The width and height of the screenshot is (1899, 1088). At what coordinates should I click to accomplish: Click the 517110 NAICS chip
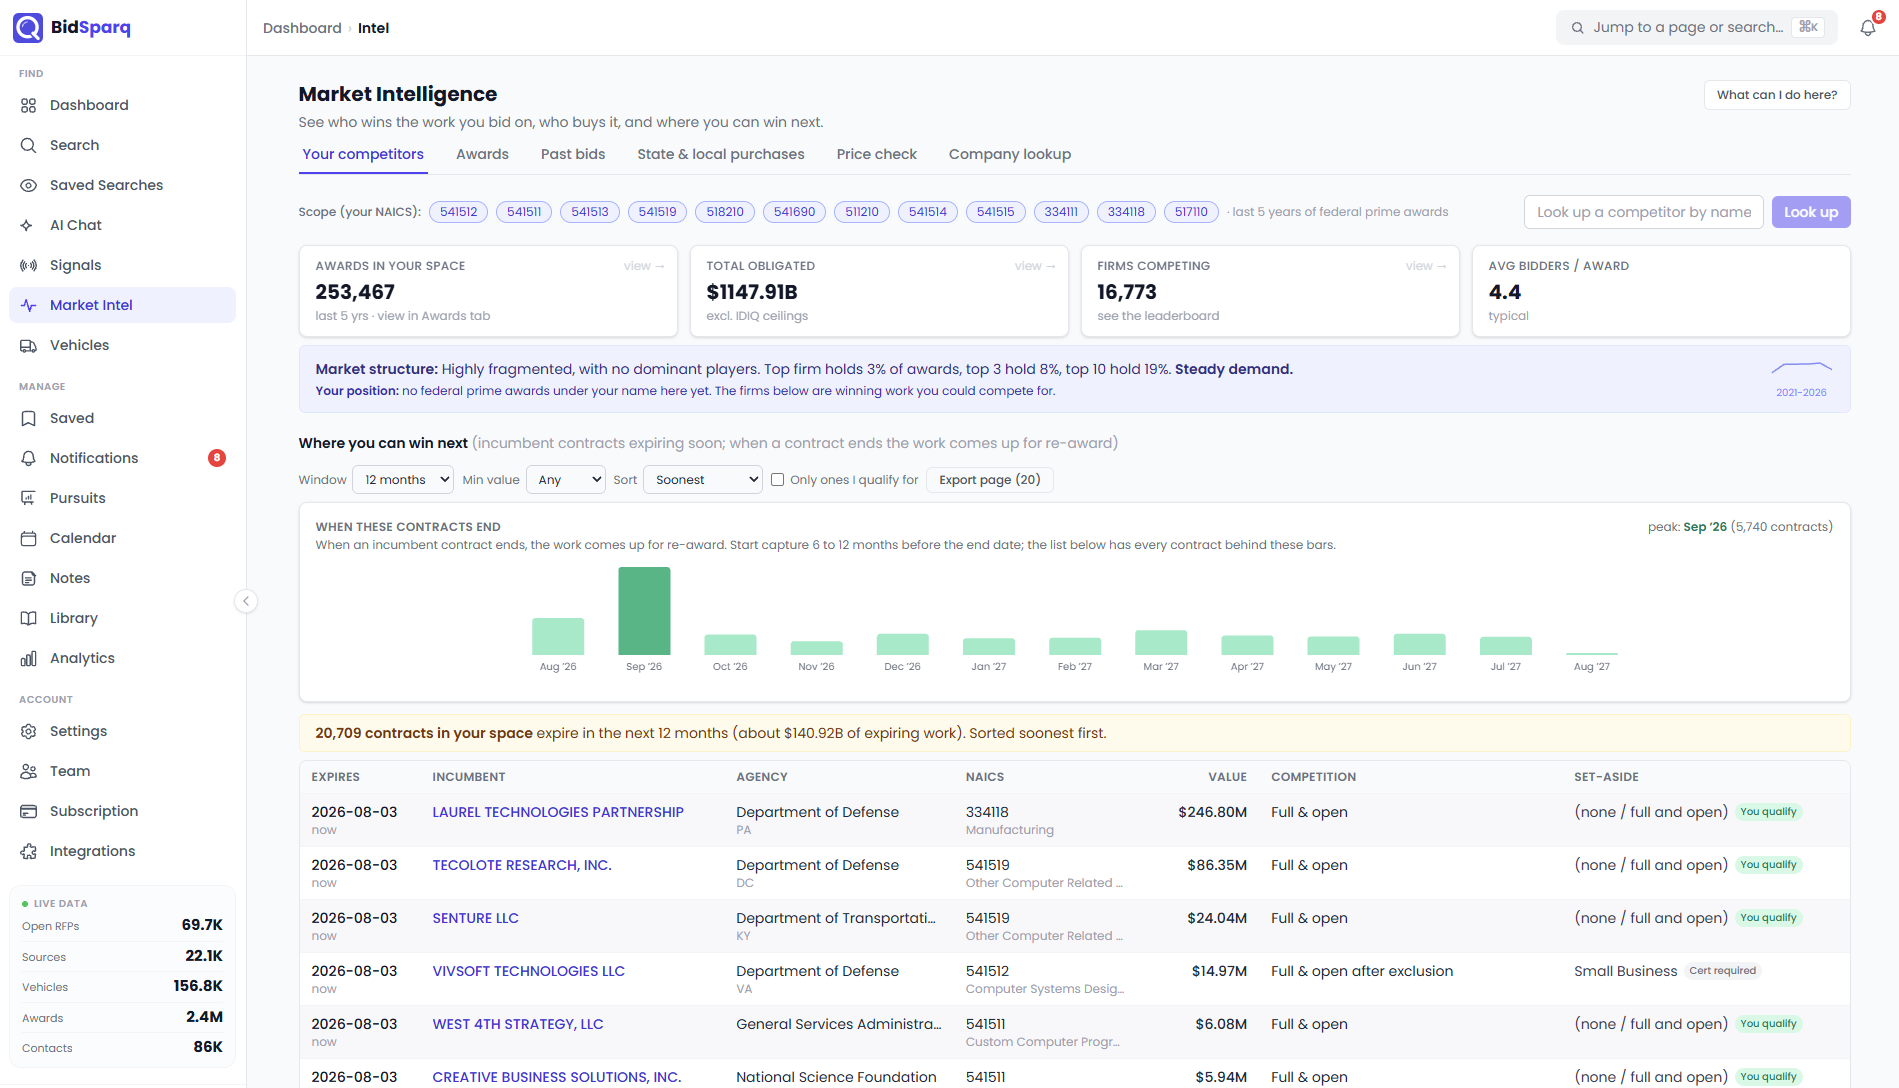1191,212
